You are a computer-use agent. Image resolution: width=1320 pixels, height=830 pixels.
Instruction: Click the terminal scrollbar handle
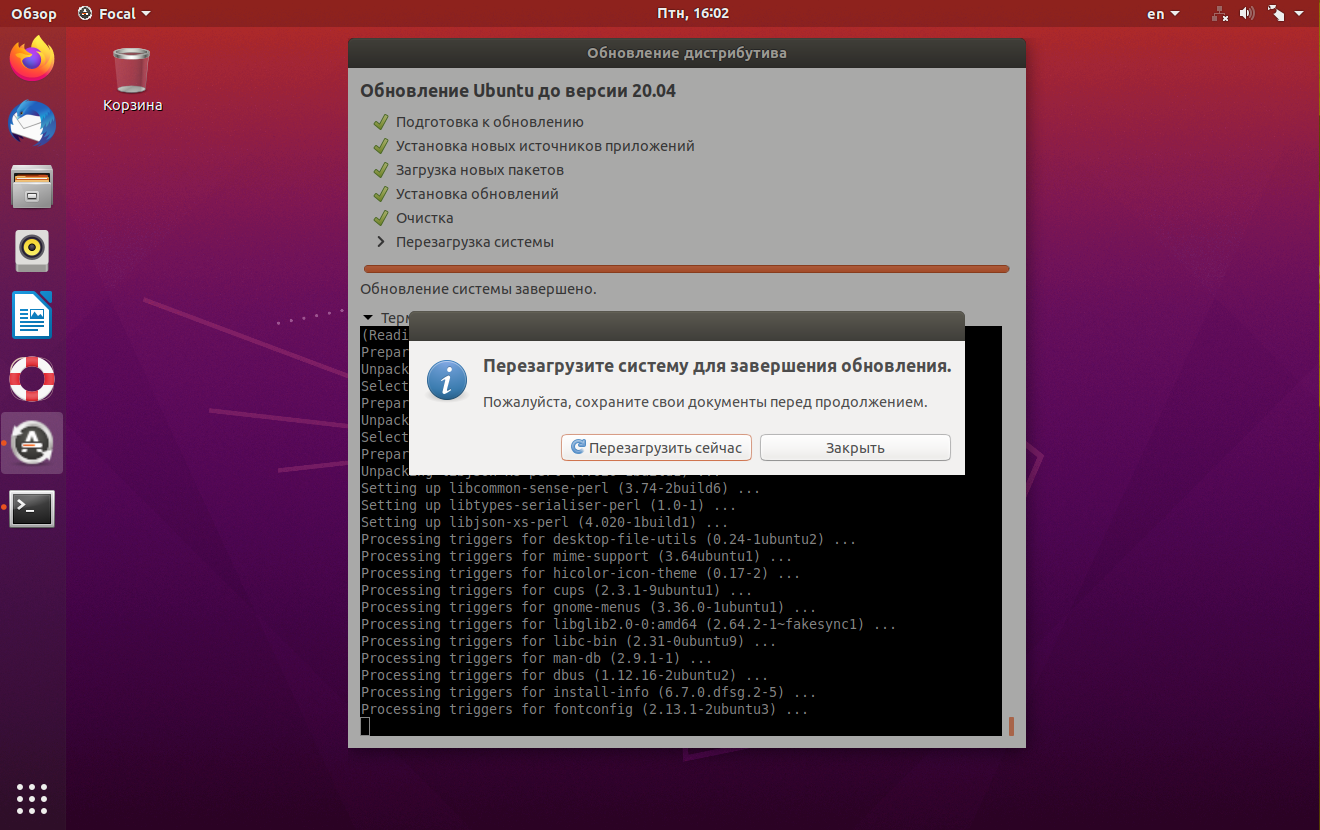(1011, 726)
